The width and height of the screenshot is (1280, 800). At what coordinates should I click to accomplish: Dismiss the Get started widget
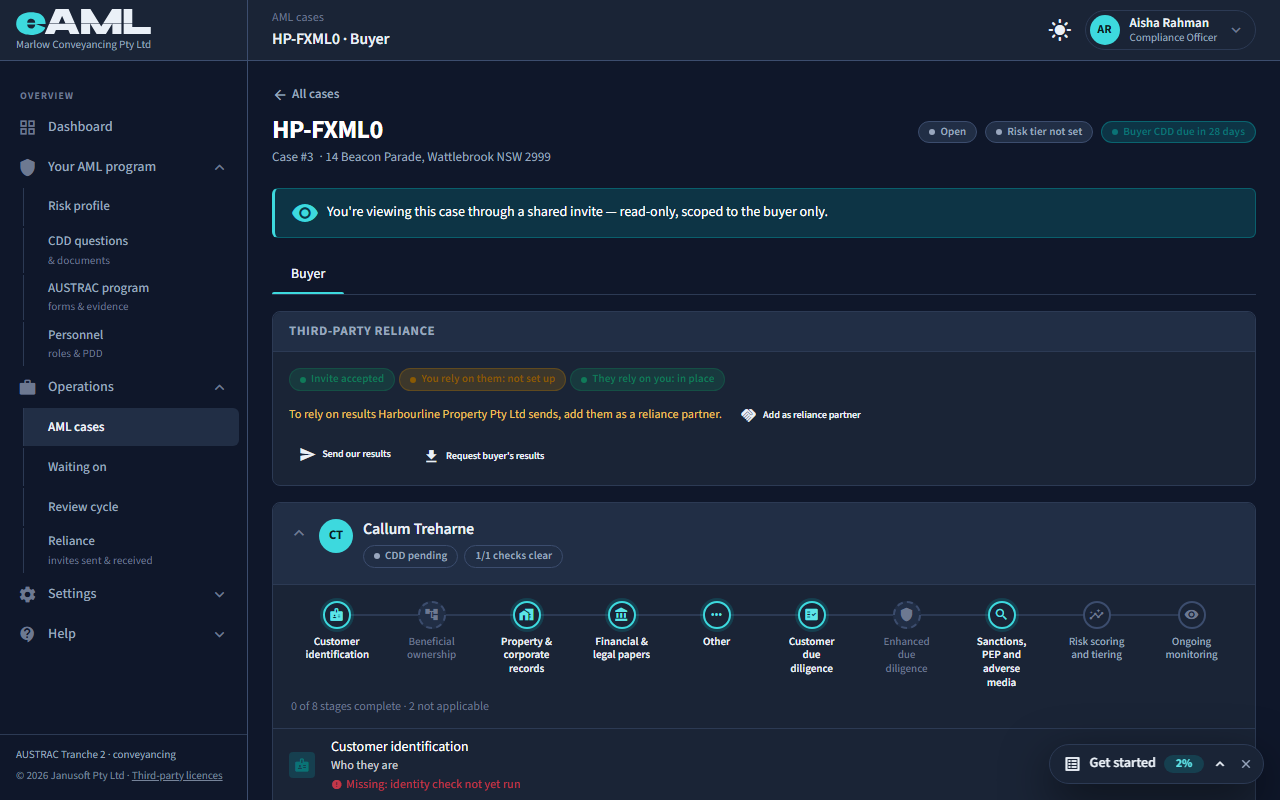(x=1246, y=764)
